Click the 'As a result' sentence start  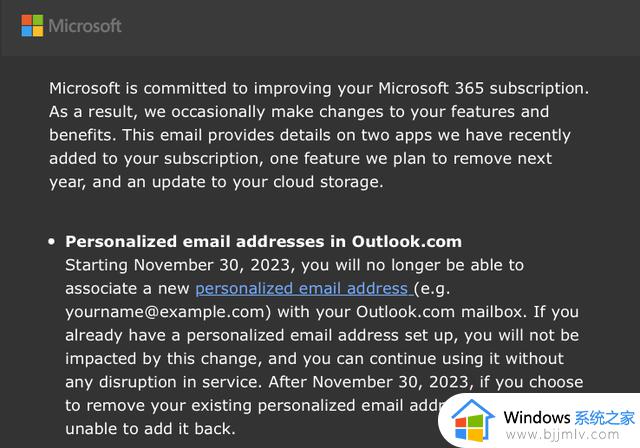(x=93, y=112)
